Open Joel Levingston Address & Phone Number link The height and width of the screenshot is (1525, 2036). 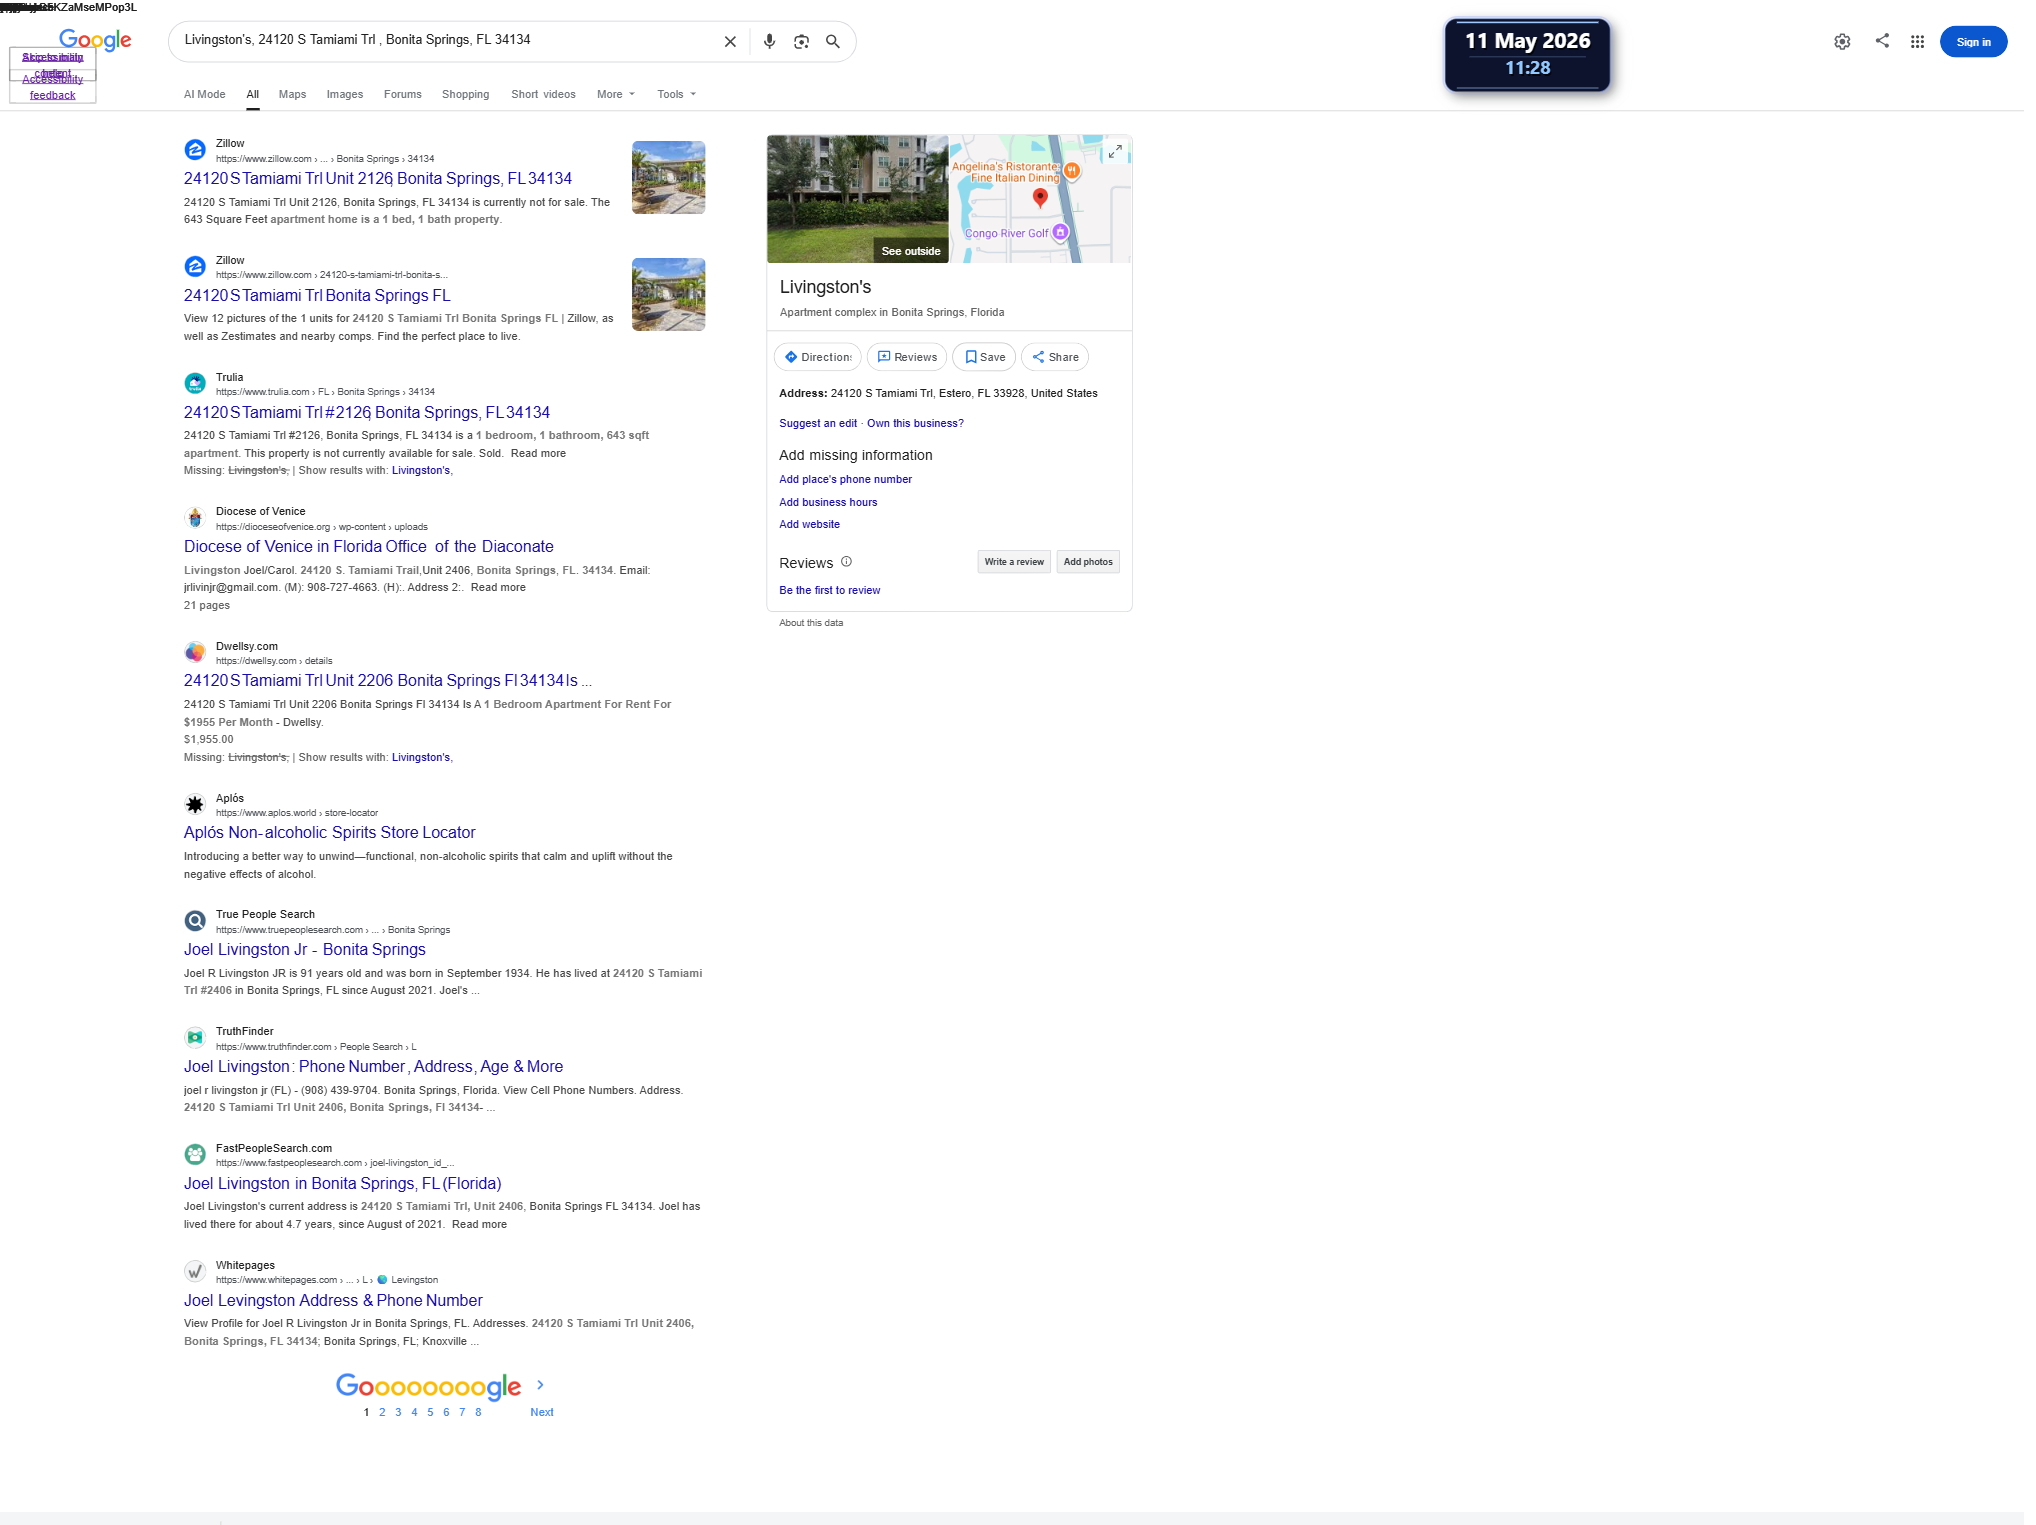click(x=333, y=1301)
